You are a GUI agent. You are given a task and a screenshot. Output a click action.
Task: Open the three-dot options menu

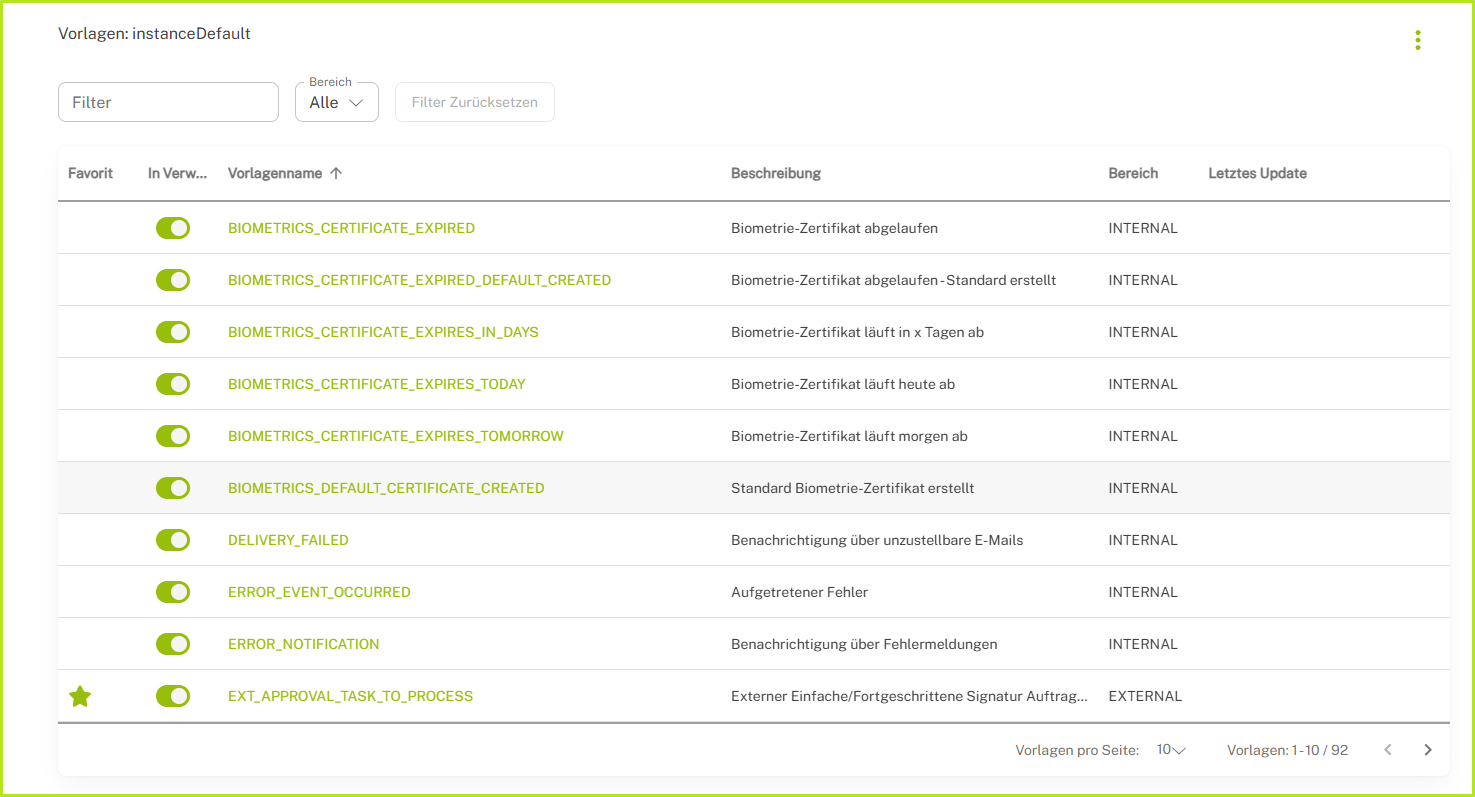(x=1417, y=40)
